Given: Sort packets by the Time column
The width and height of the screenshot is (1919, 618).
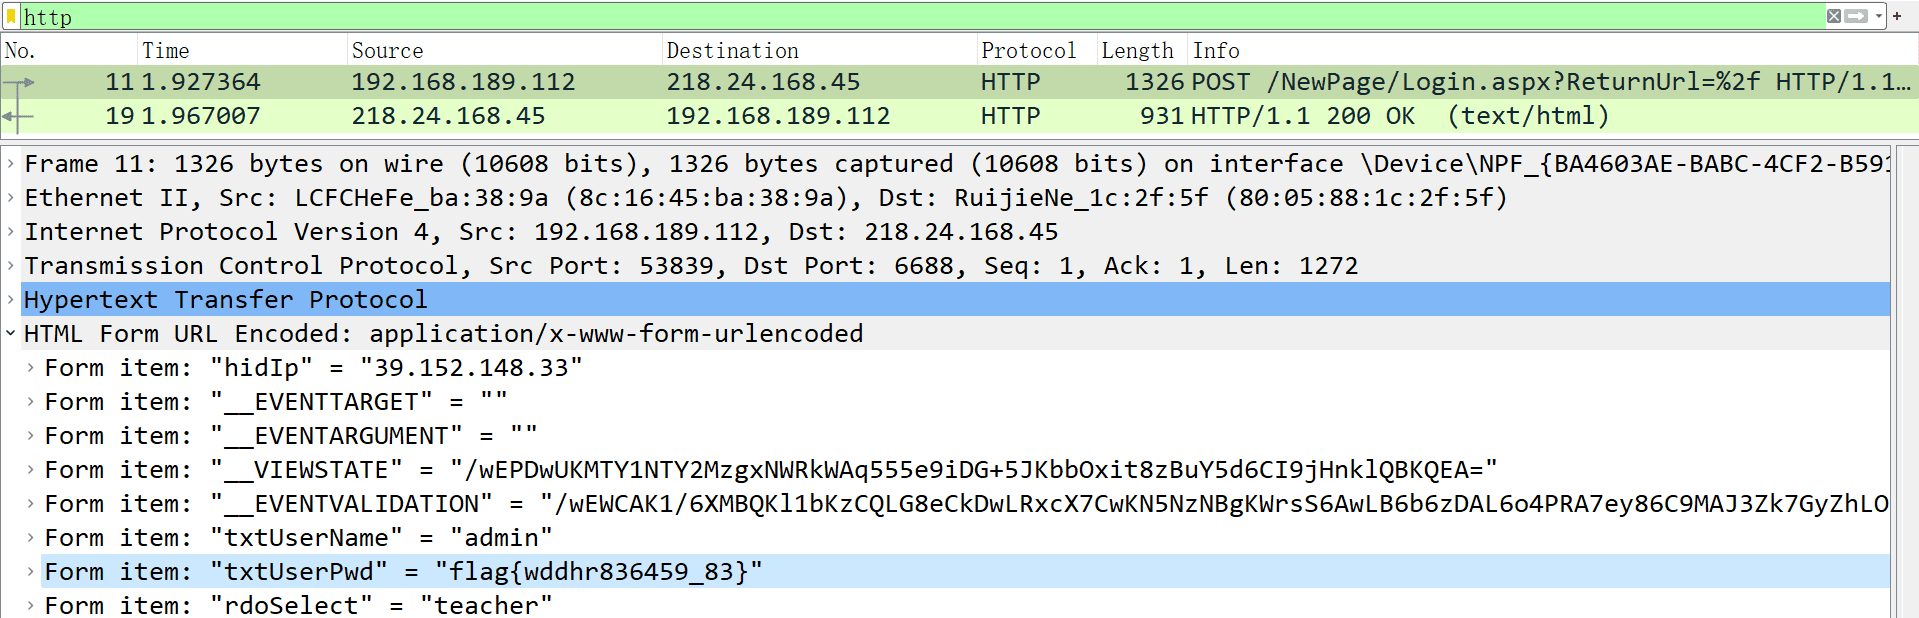Looking at the screenshot, I should coord(166,50).
